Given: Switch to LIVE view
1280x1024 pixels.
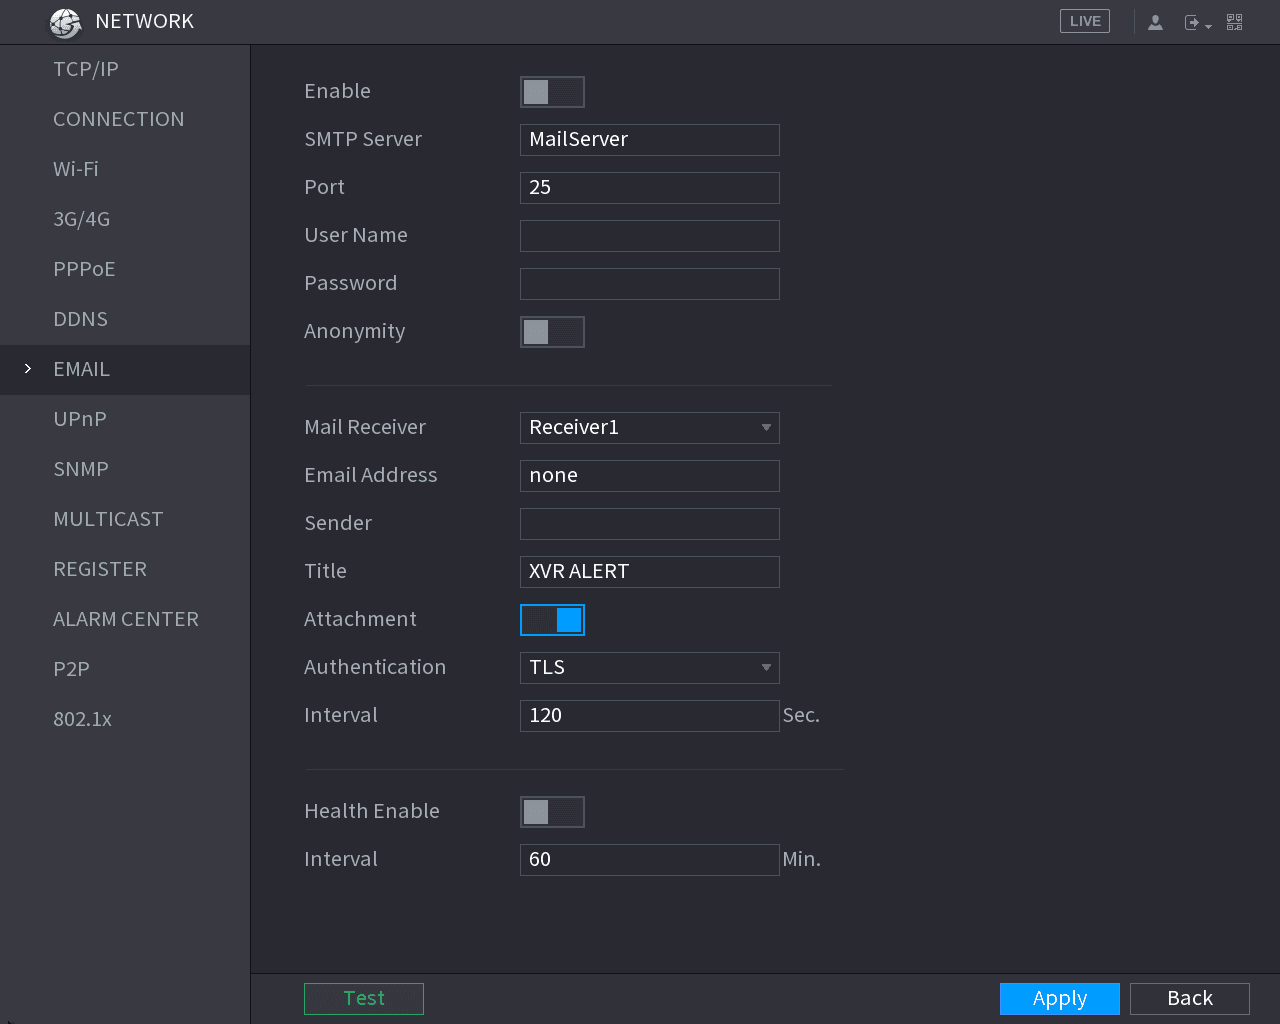Looking at the screenshot, I should pos(1085,21).
